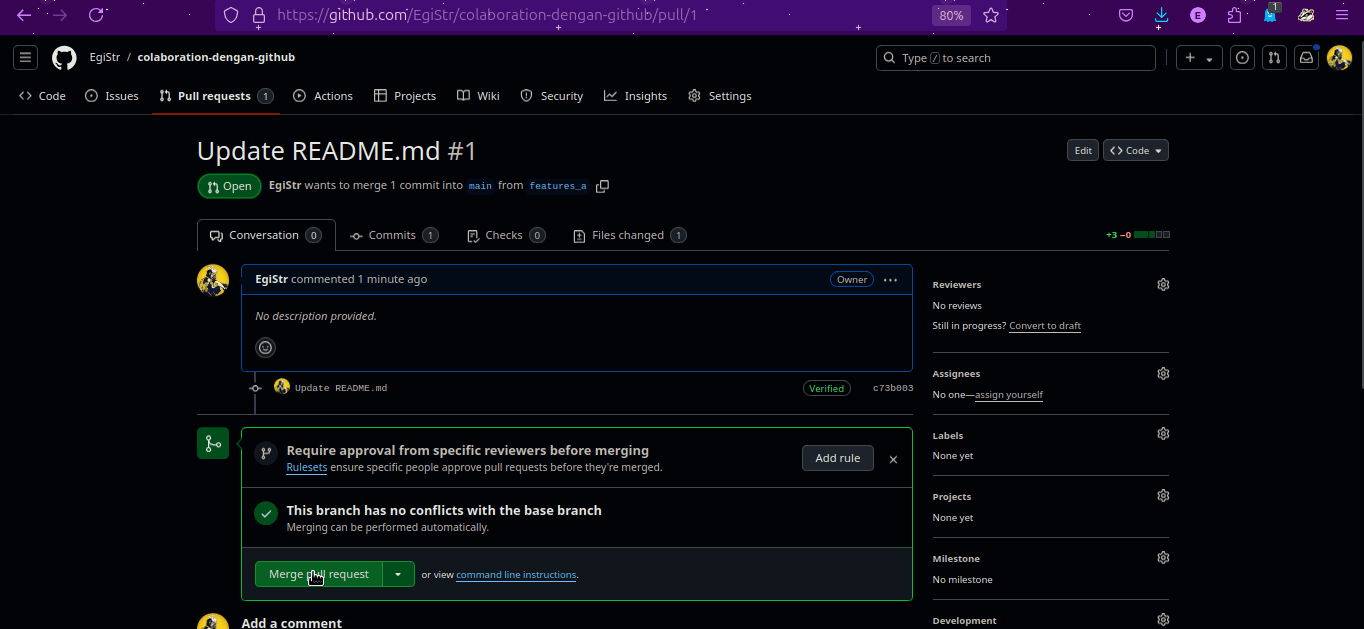Viewport: 1364px width, 629px height.
Task: Open the GitHub hamburger navigation menu
Action: tap(26, 58)
